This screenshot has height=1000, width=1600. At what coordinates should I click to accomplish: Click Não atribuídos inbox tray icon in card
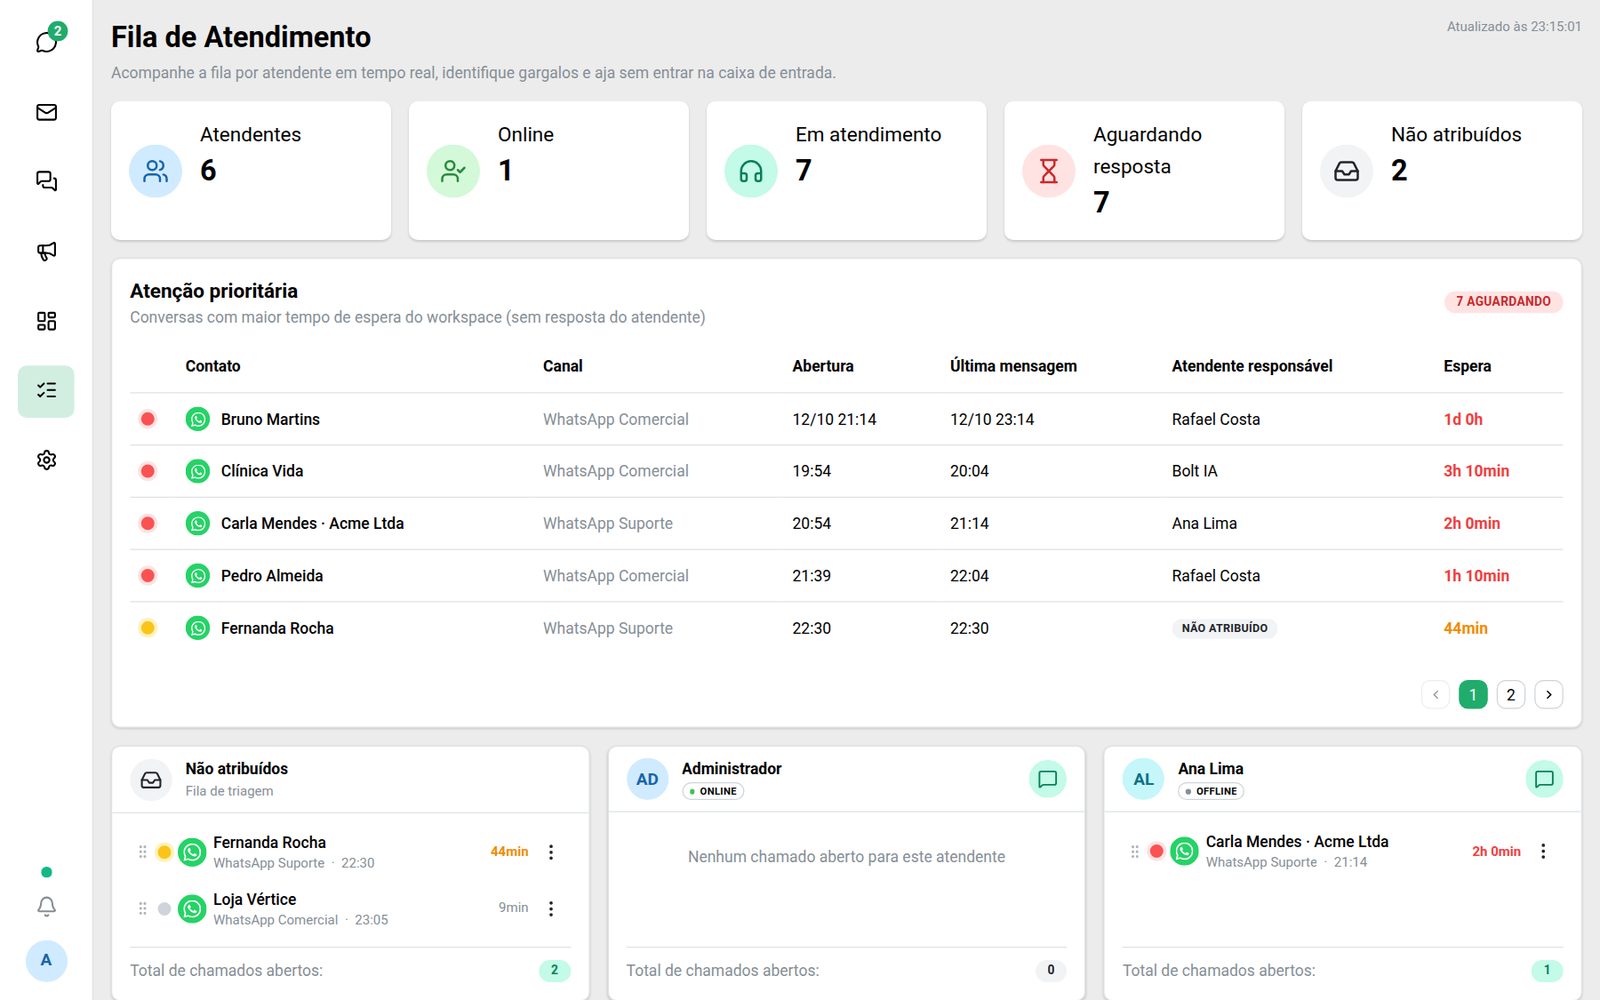point(1346,171)
